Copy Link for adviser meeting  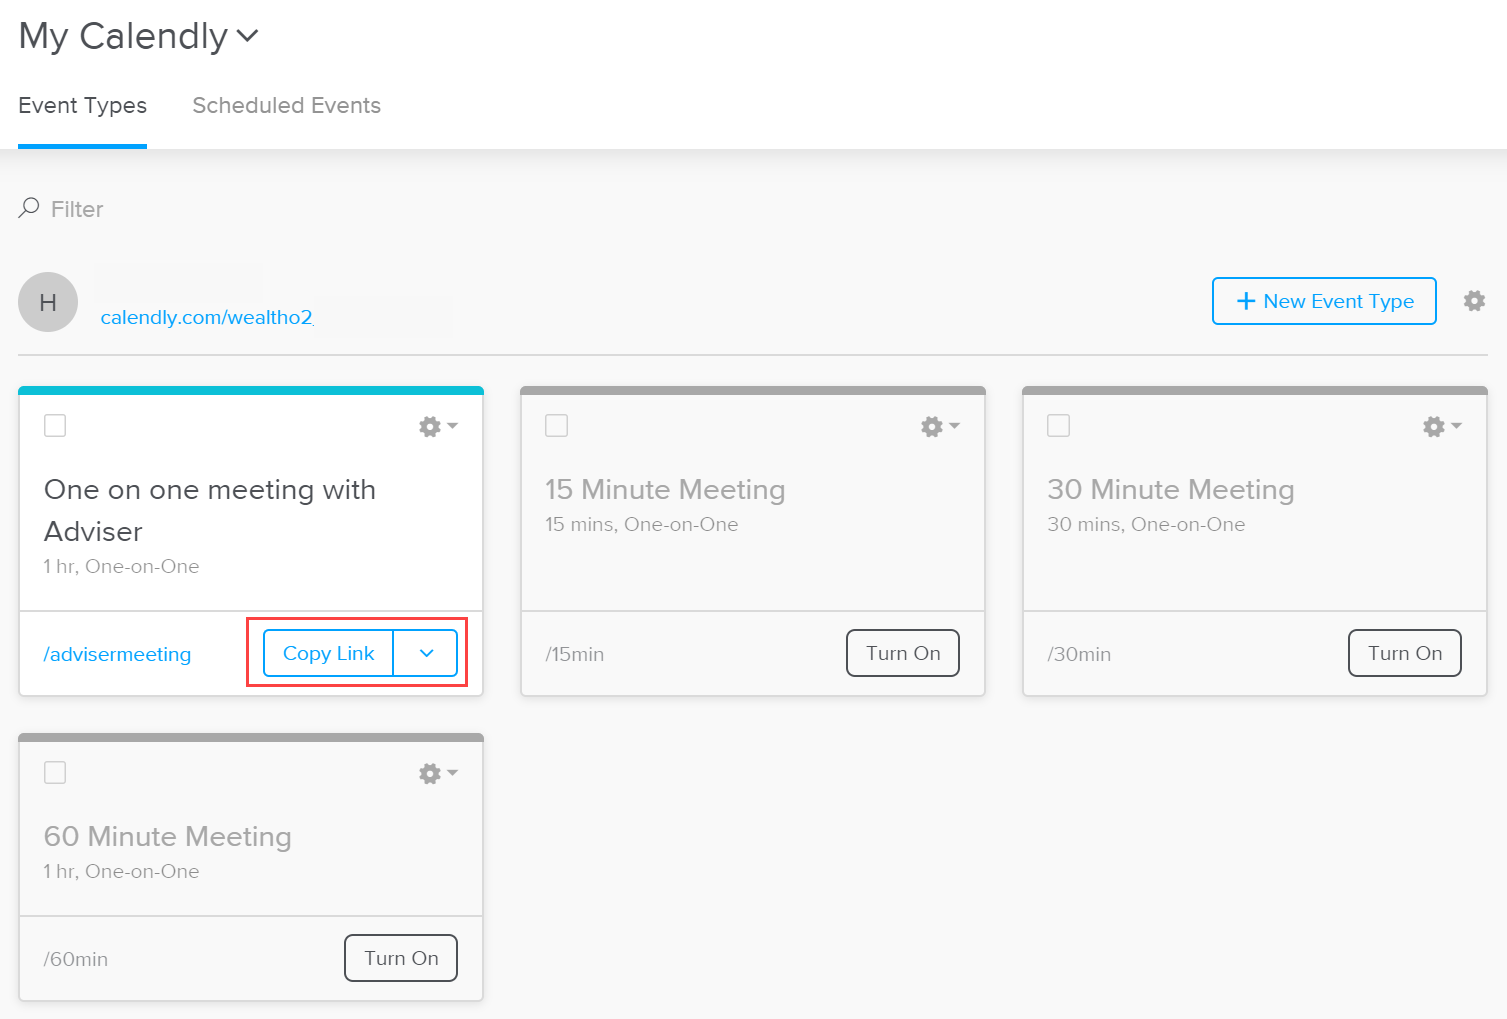(328, 653)
